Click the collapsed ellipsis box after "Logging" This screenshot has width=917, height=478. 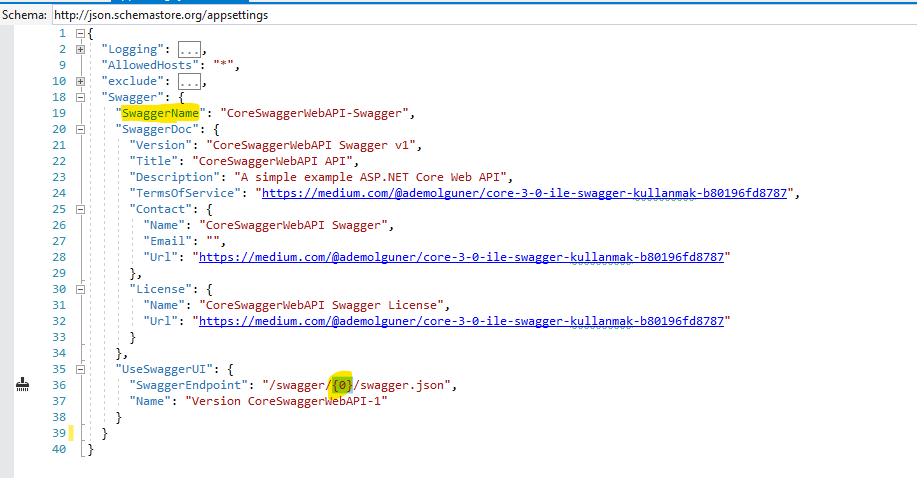pyautogui.click(x=189, y=50)
